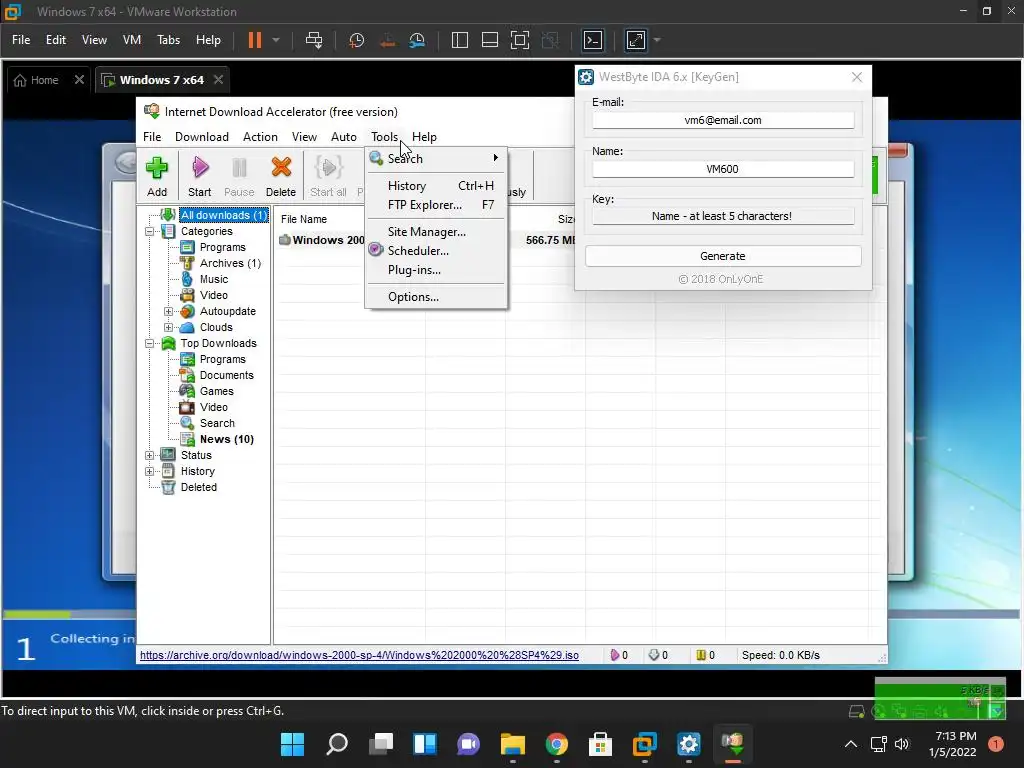Click the VMware take snapshot icon
1024x768 pixels.
357,40
